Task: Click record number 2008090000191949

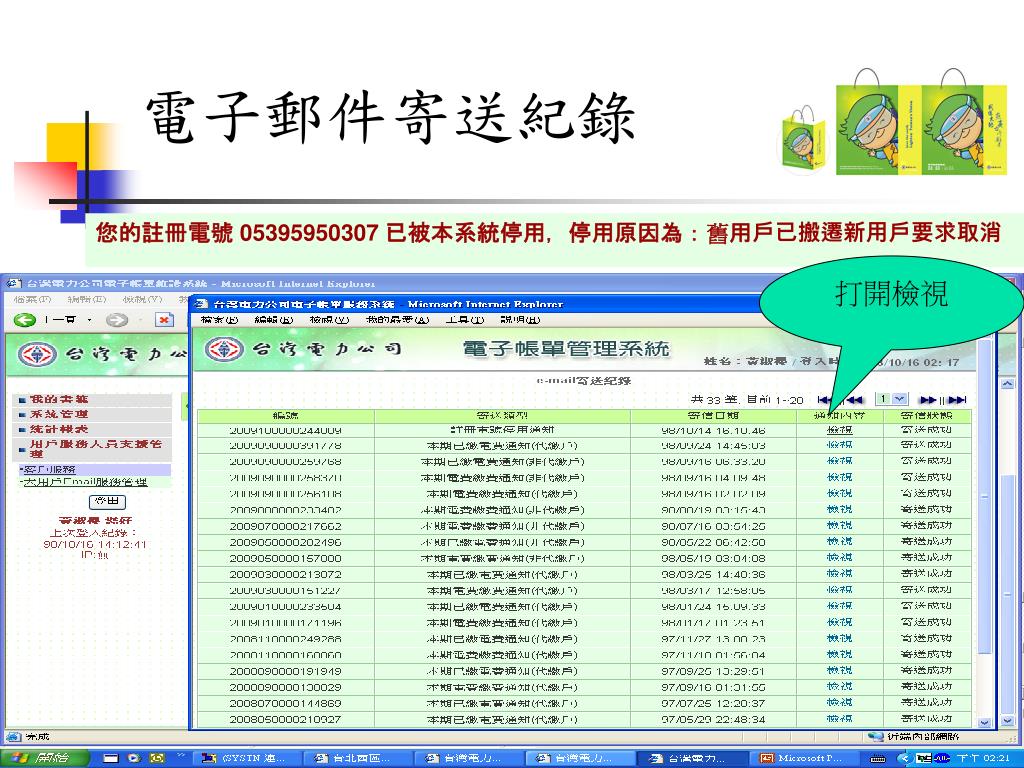Action: pos(285,671)
